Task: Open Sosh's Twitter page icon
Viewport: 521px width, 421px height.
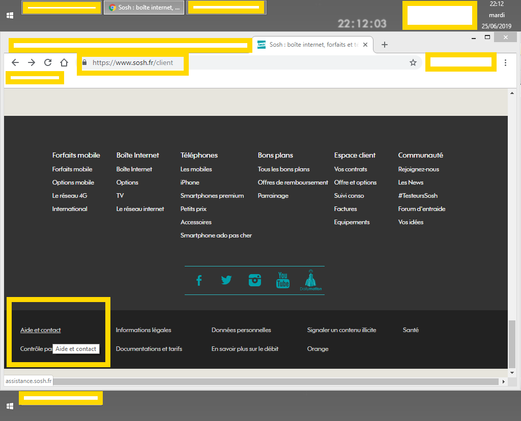Action: (x=226, y=280)
